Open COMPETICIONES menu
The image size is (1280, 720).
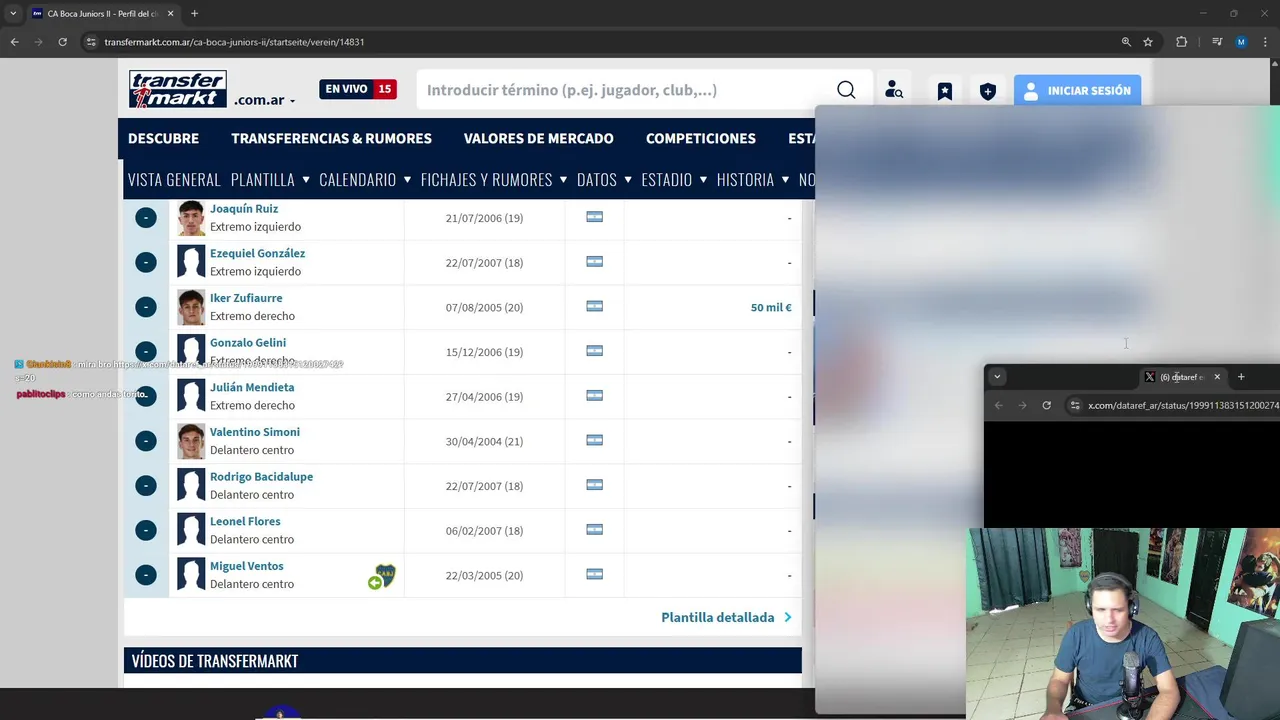pyautogui.click(x=700, y=139)
